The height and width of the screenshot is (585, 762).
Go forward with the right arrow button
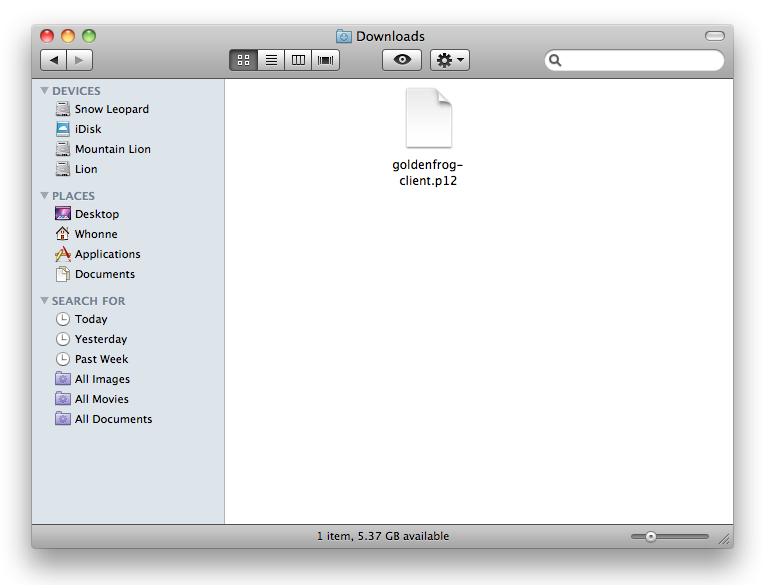point(79,60)
